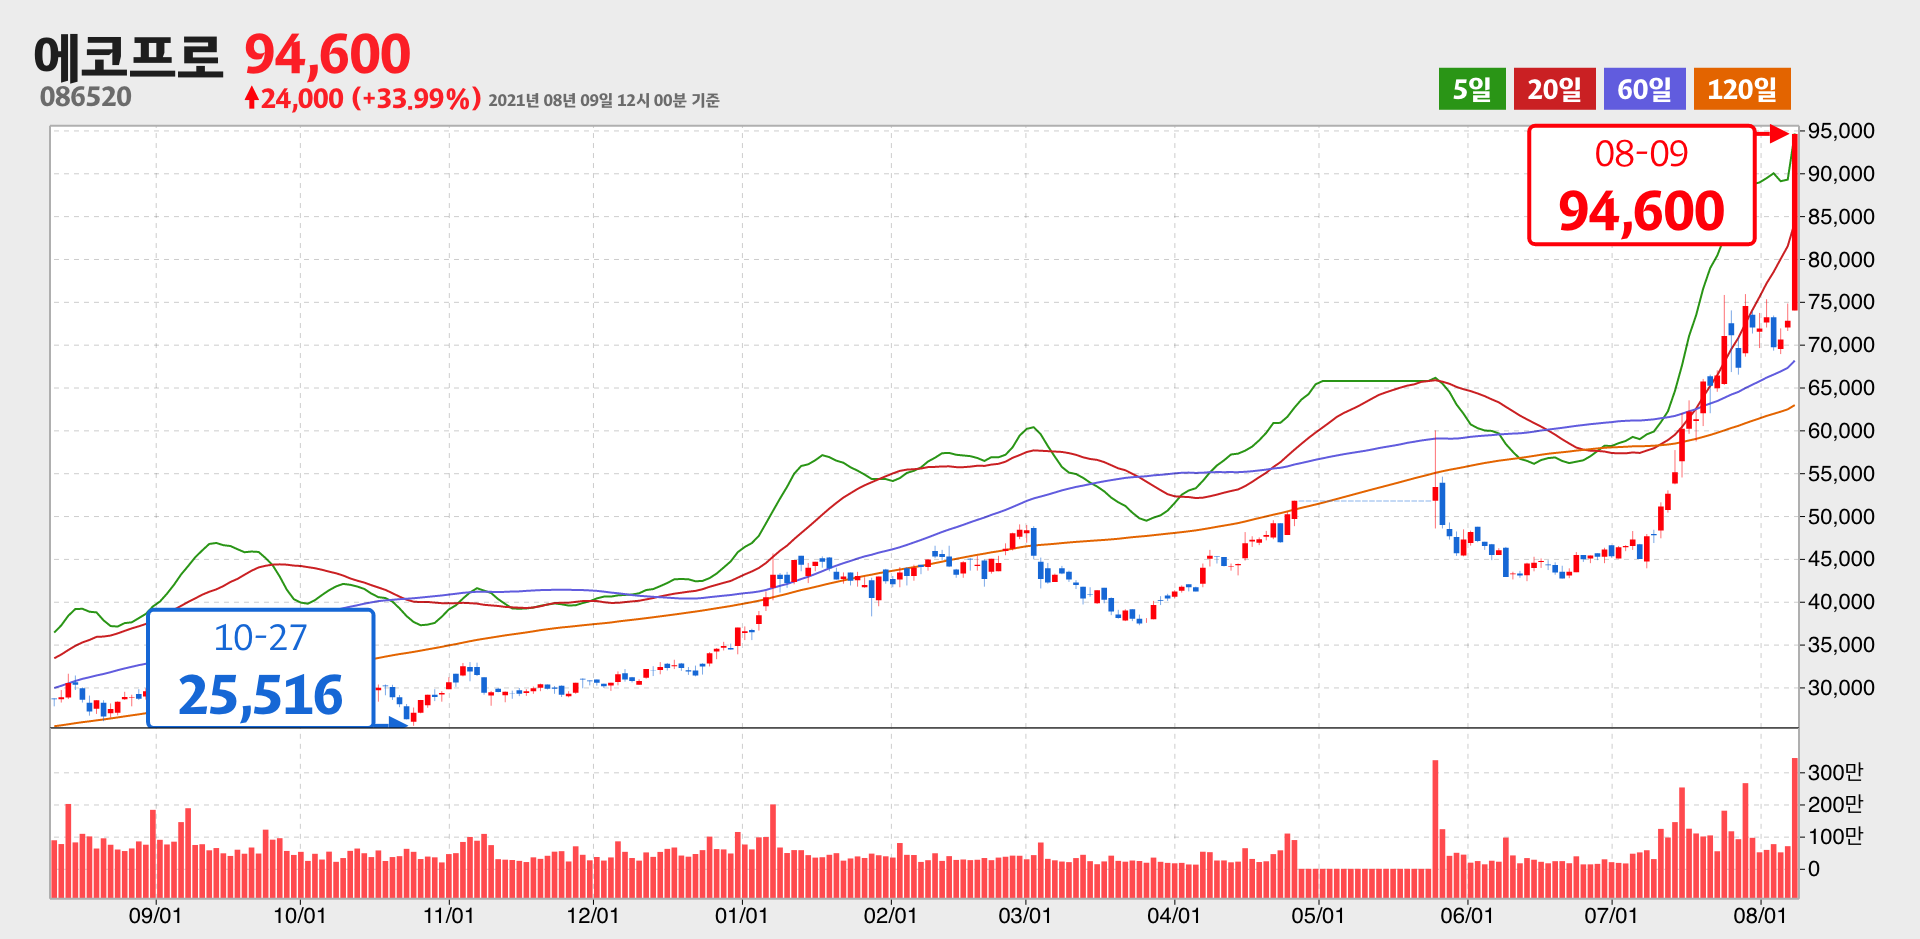The width and height of the screenshot is (1920, 939).
Task: Click the 30,000 price axis label
Action: [1841, 688]
